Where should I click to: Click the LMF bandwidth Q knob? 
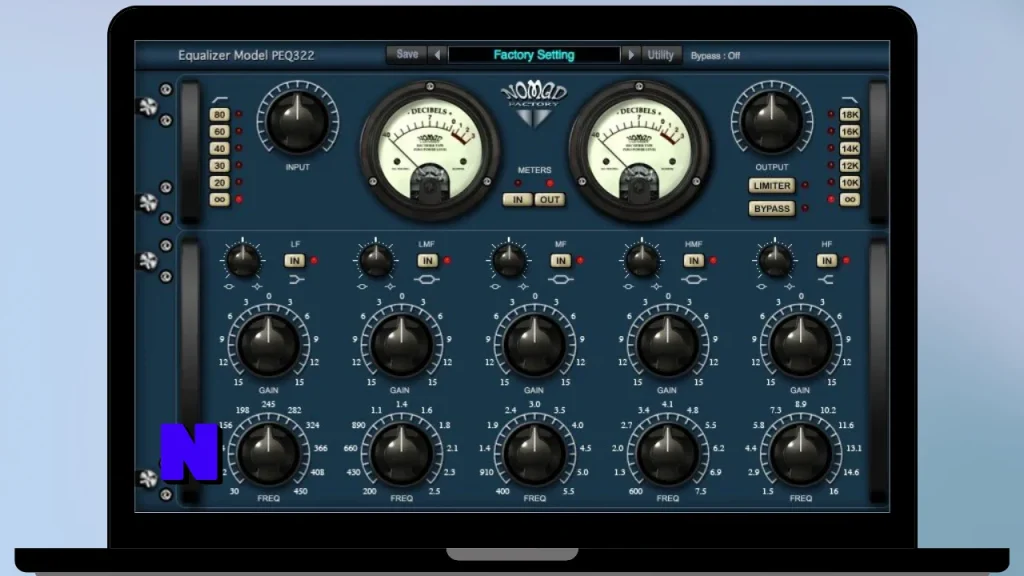pyautogui.click(x=376, y=260)
